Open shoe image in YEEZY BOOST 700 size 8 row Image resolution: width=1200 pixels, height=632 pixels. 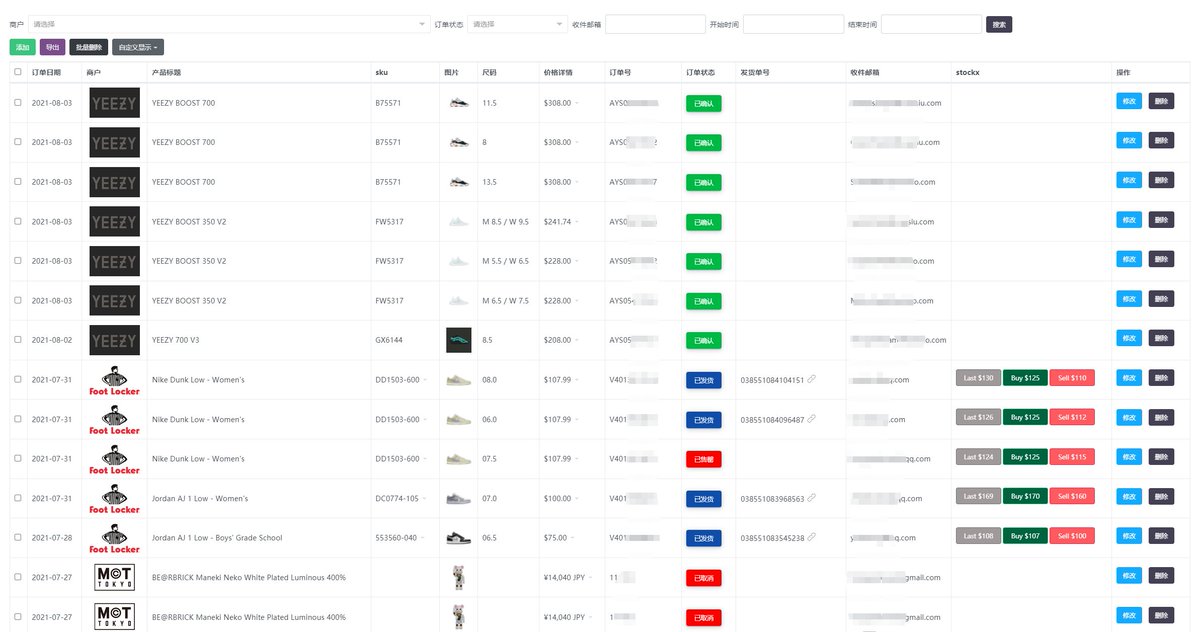(x=458, y=142)
